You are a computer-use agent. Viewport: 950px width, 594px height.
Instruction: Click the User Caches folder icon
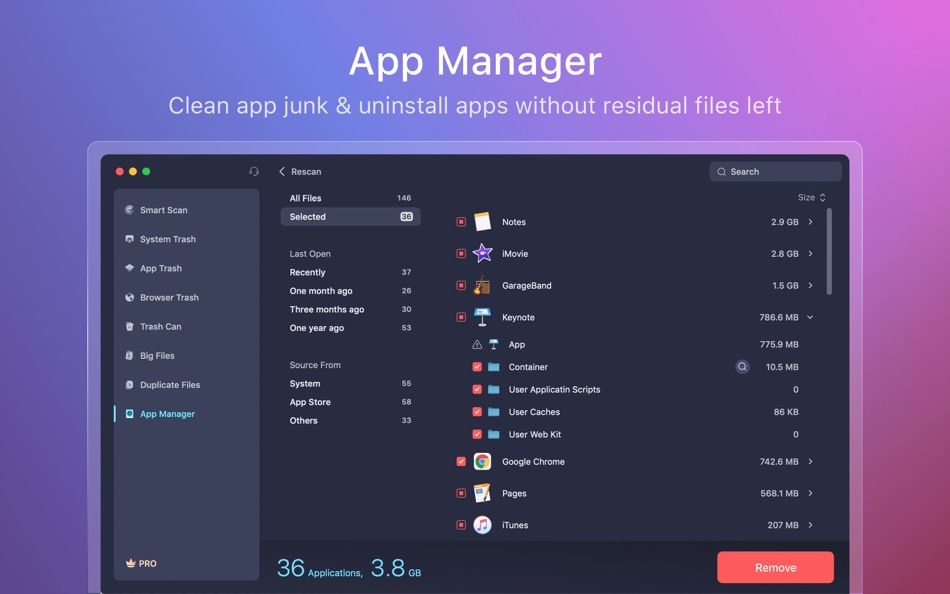[x=494, y=412]
